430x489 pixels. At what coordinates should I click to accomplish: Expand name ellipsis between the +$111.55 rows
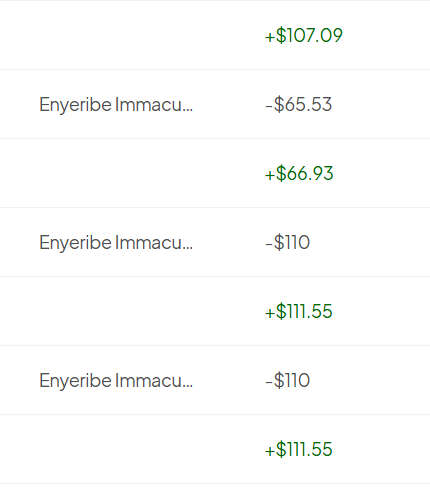coord(188,386)
